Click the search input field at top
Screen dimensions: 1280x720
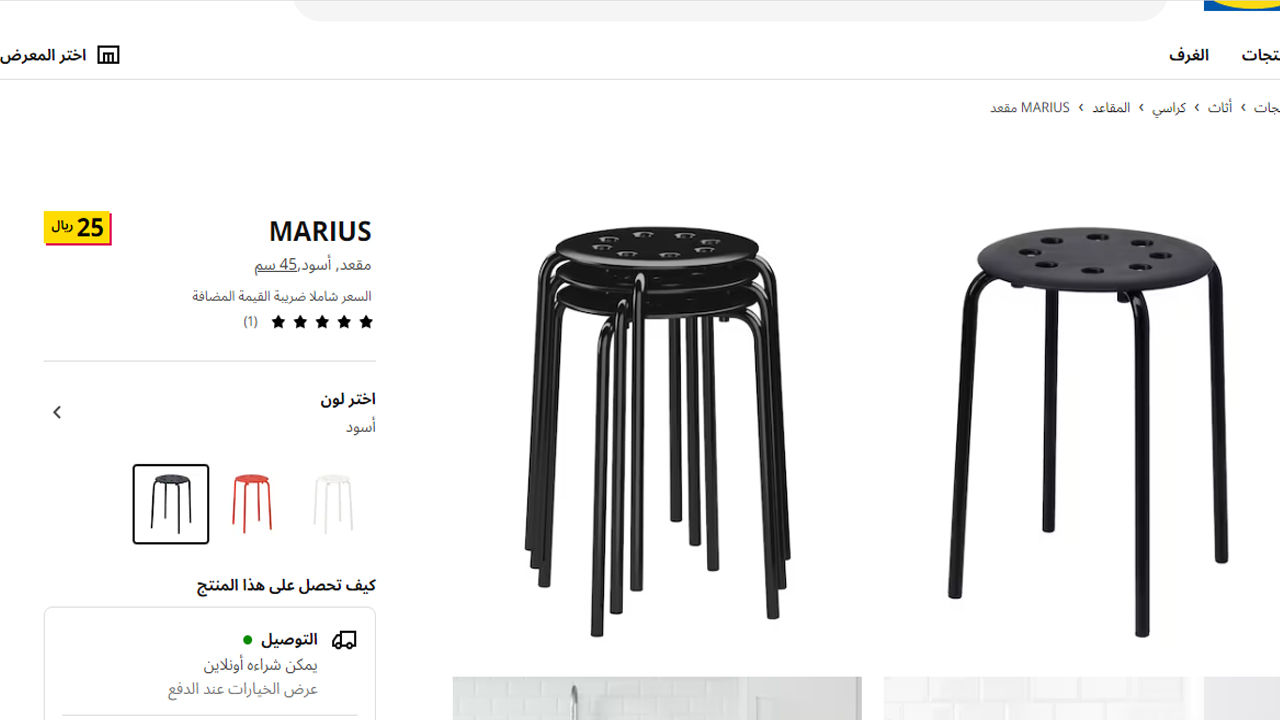tap(730, 8)
